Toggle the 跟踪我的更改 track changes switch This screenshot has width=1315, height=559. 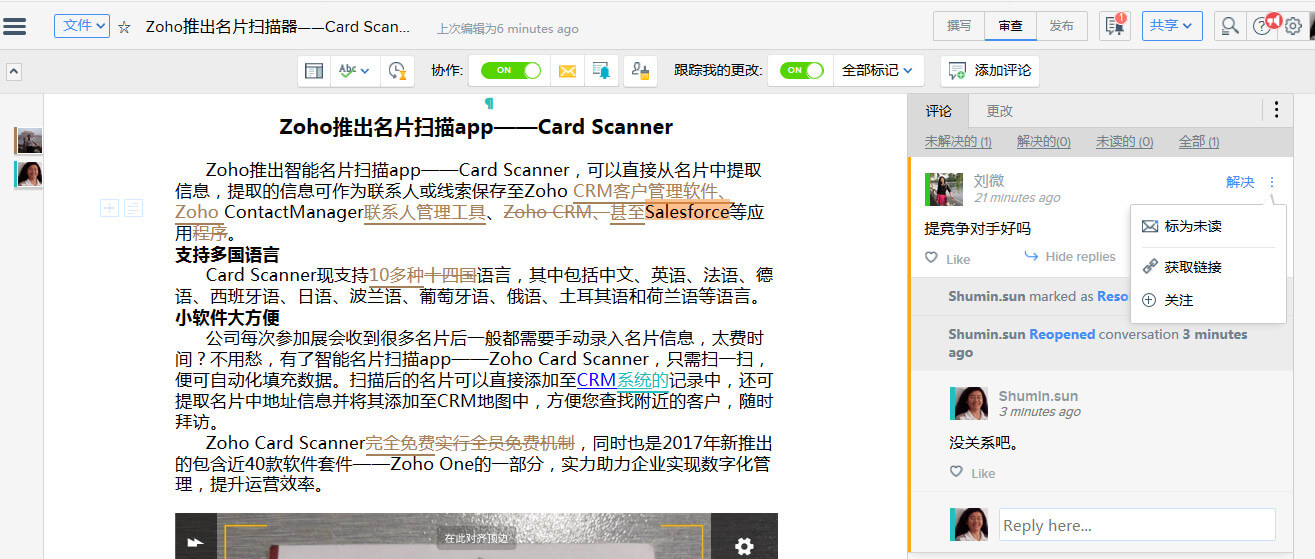(802, 71)
